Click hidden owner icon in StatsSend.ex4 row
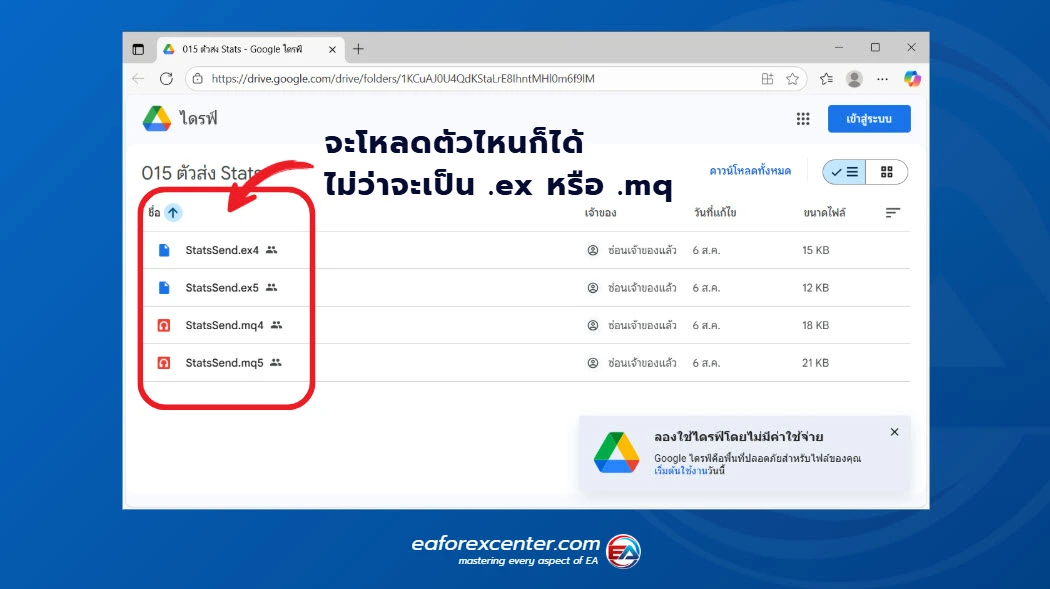 click(x=593, y=250)
